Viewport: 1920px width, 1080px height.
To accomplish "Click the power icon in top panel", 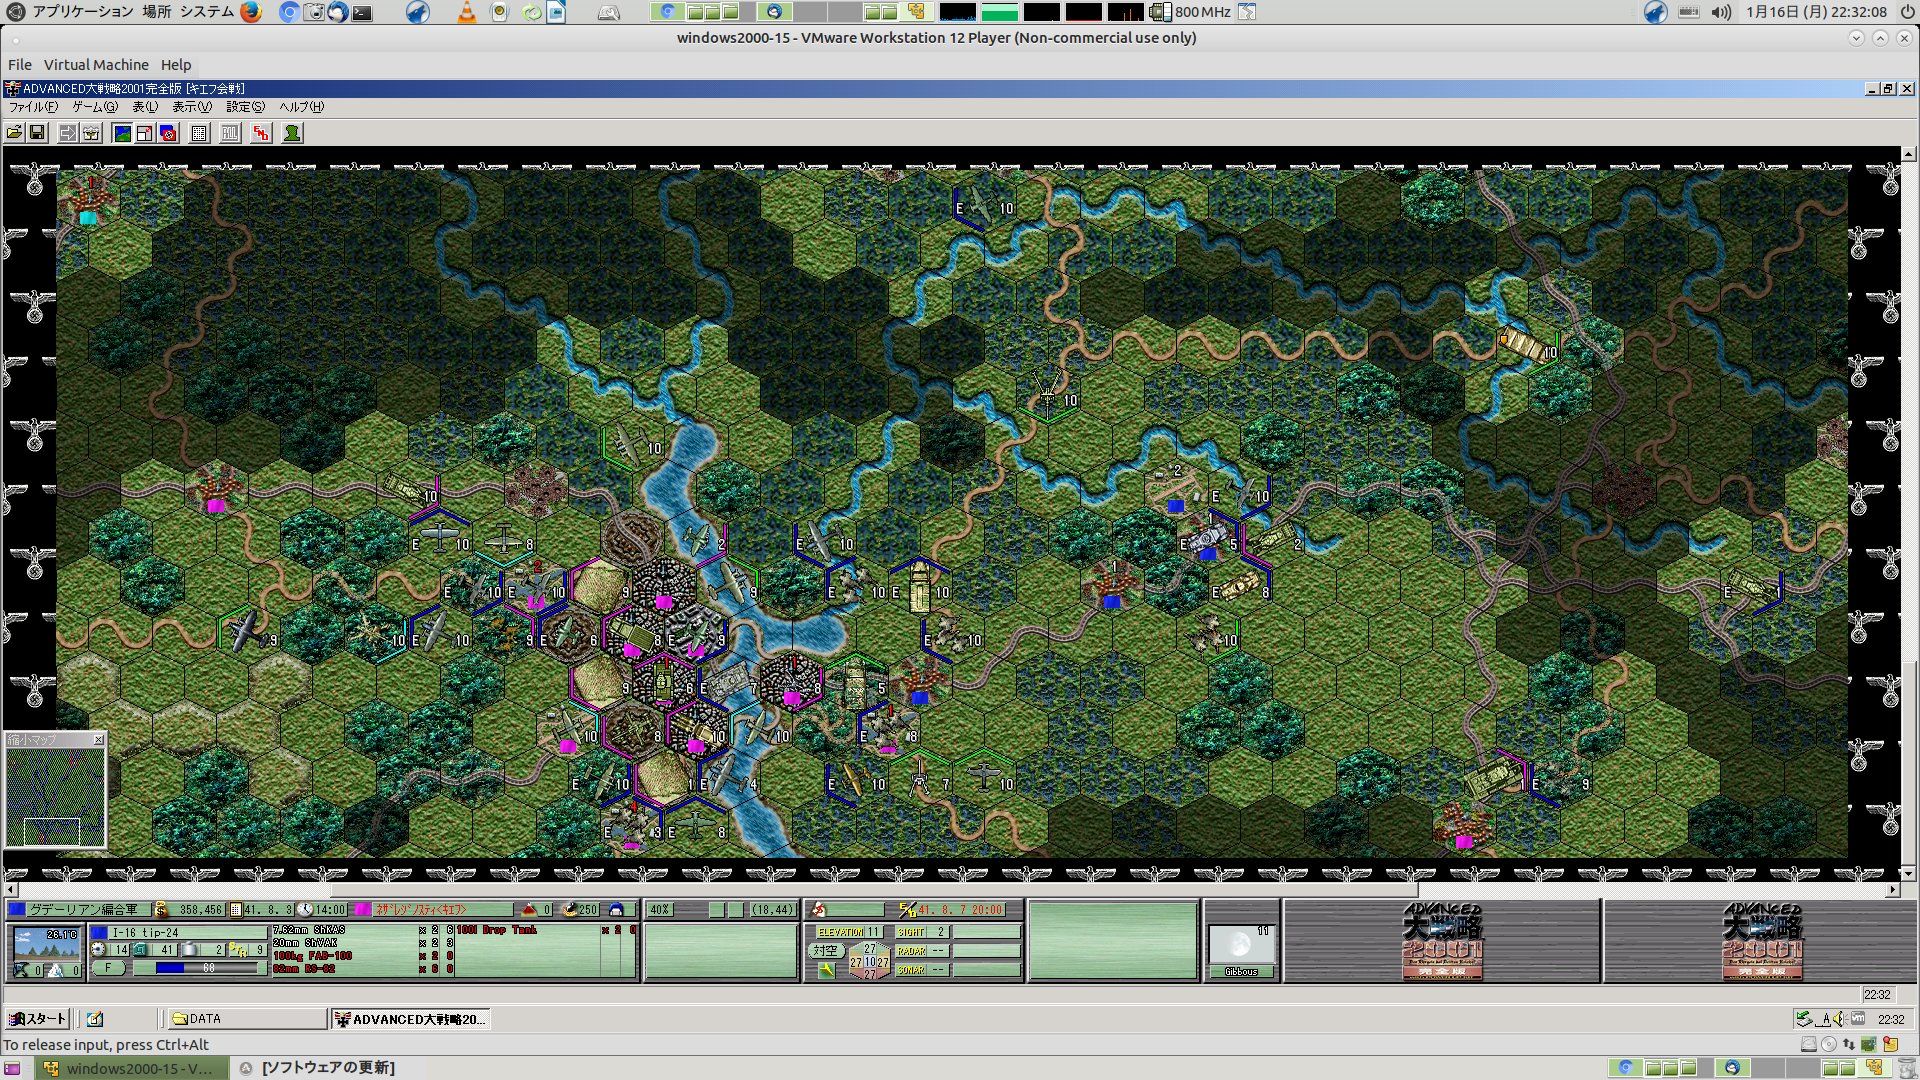I will (x=1906, y=12).
